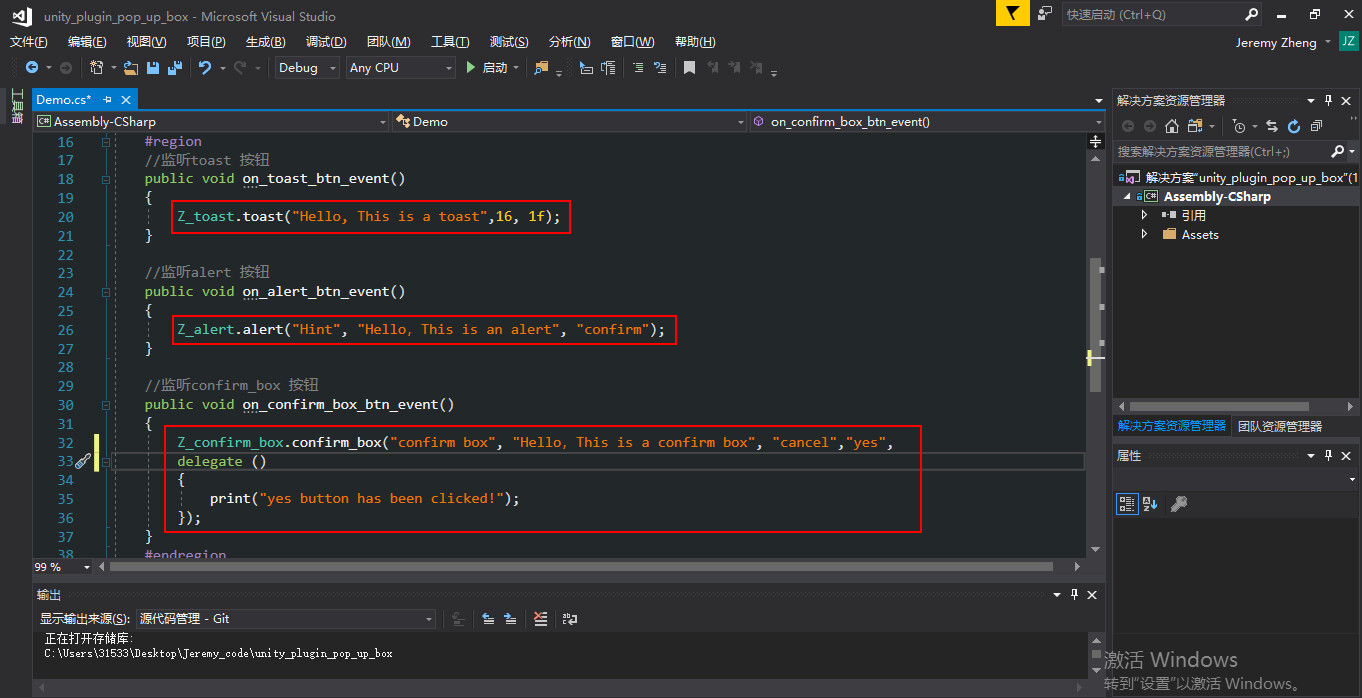Select the Sync with Active Document icon
Viewport: 1362px width, 698px height.
1273,127
